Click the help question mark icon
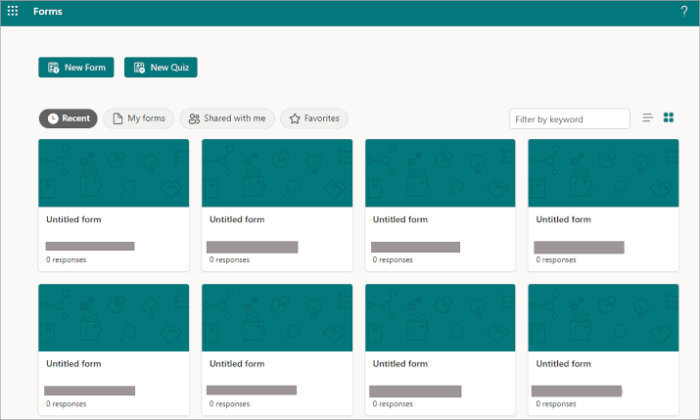700x420 pixels. pos(683,11)
